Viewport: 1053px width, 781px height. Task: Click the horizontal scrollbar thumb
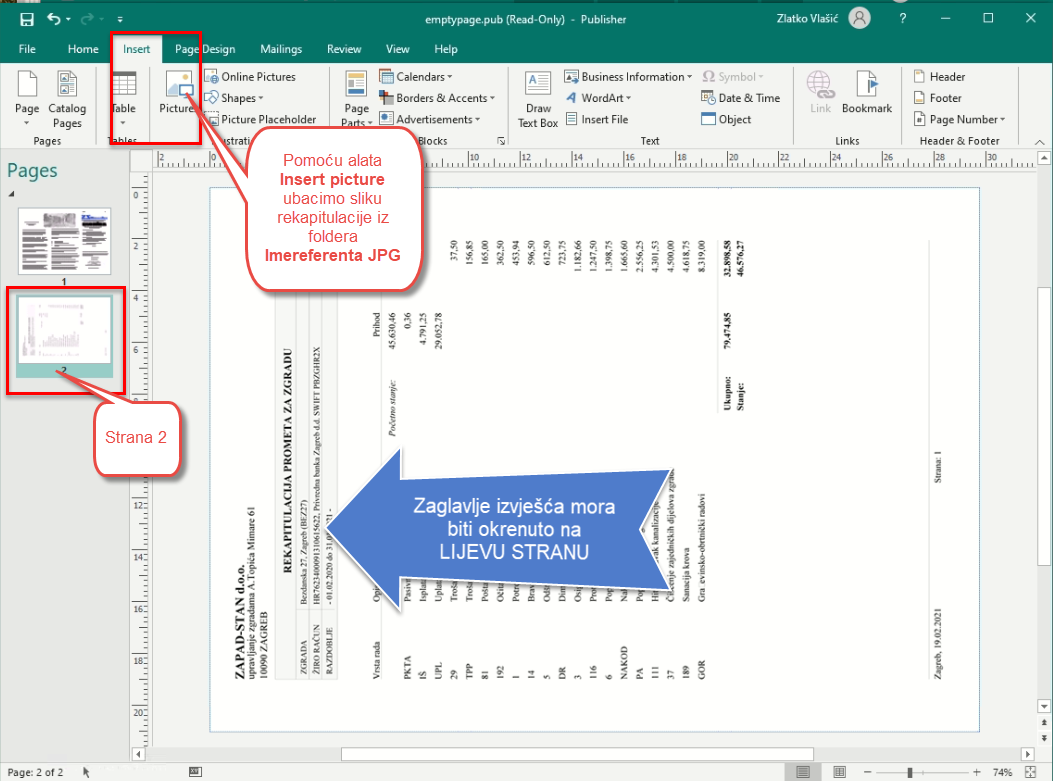coord(578,754)
